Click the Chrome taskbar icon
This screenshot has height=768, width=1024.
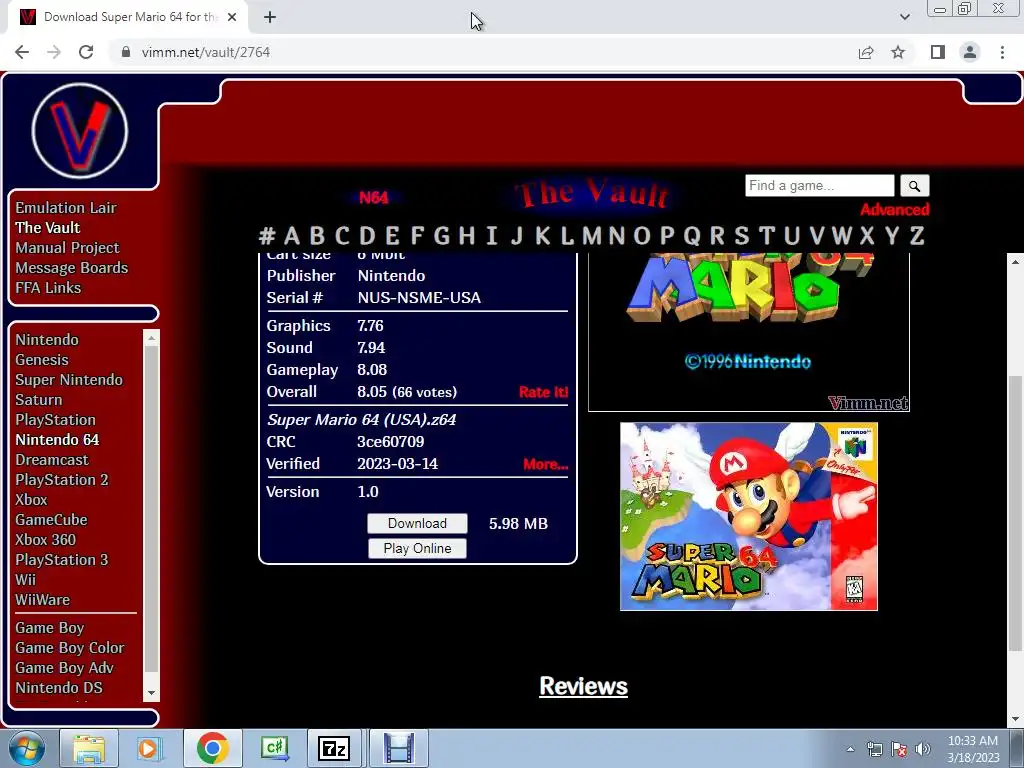click(x=212, y=748)
